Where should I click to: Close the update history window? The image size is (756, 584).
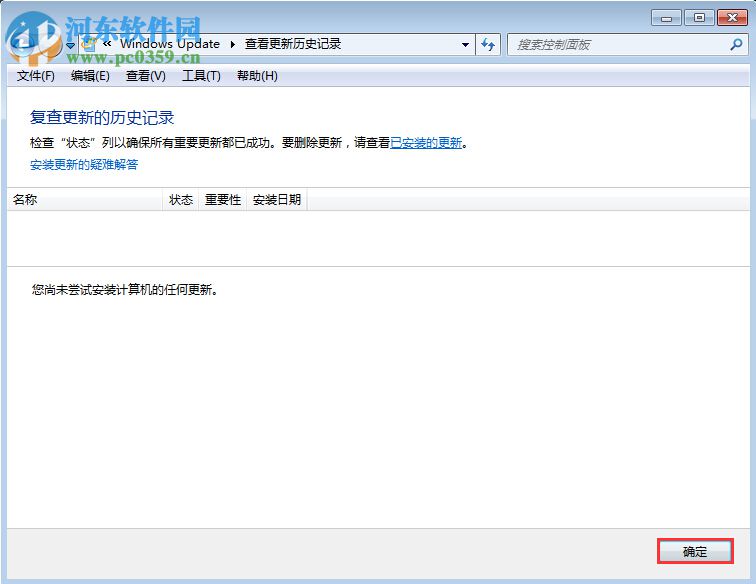click(732, 18)
